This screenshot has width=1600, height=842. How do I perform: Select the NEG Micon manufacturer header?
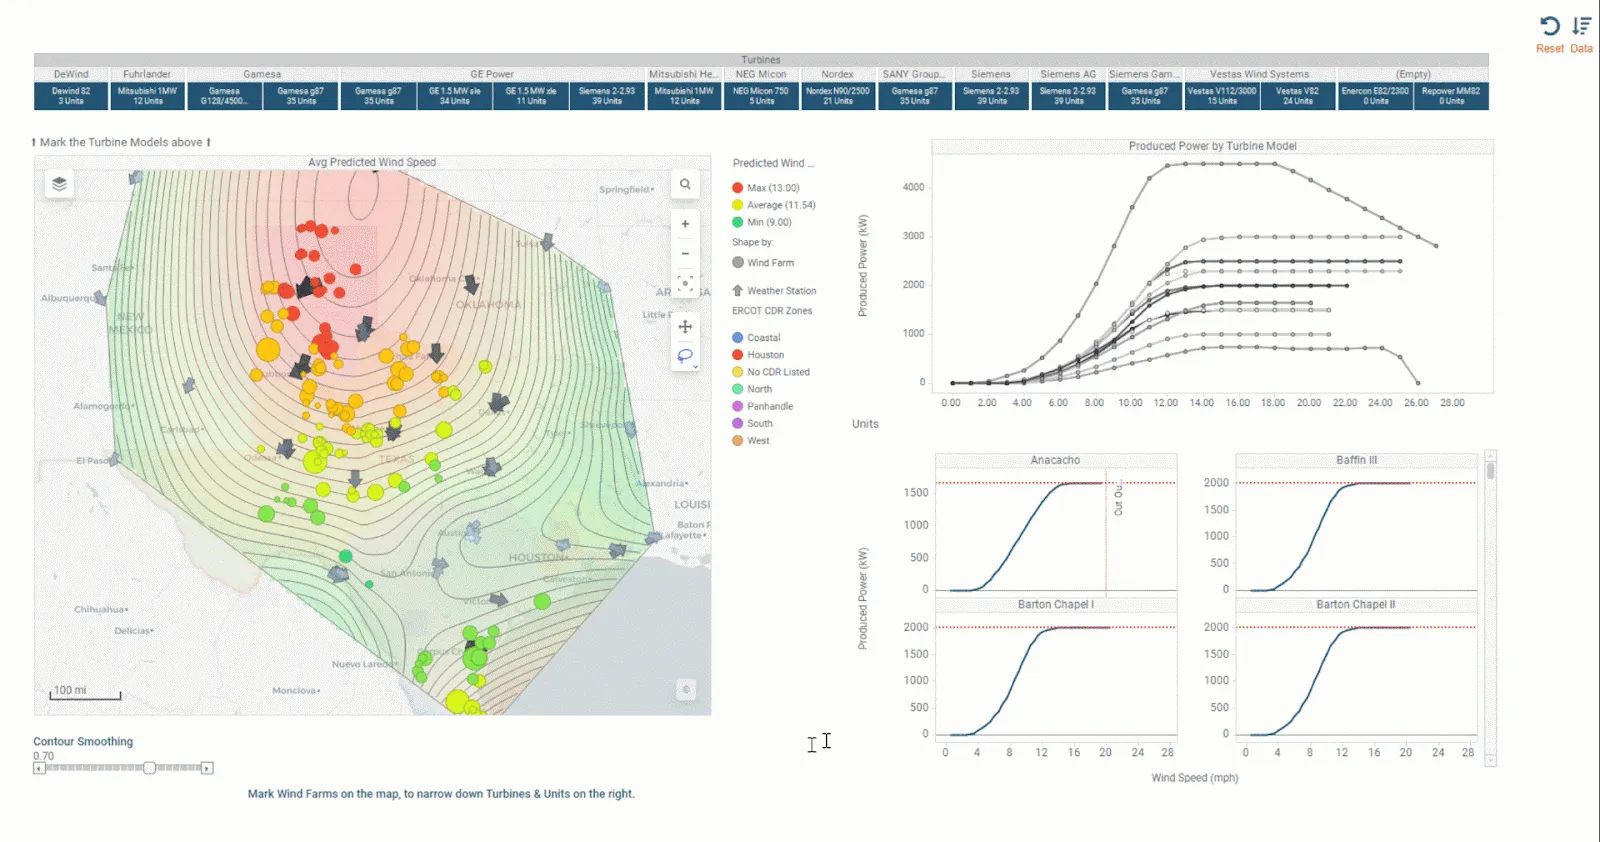pos(761,74)
